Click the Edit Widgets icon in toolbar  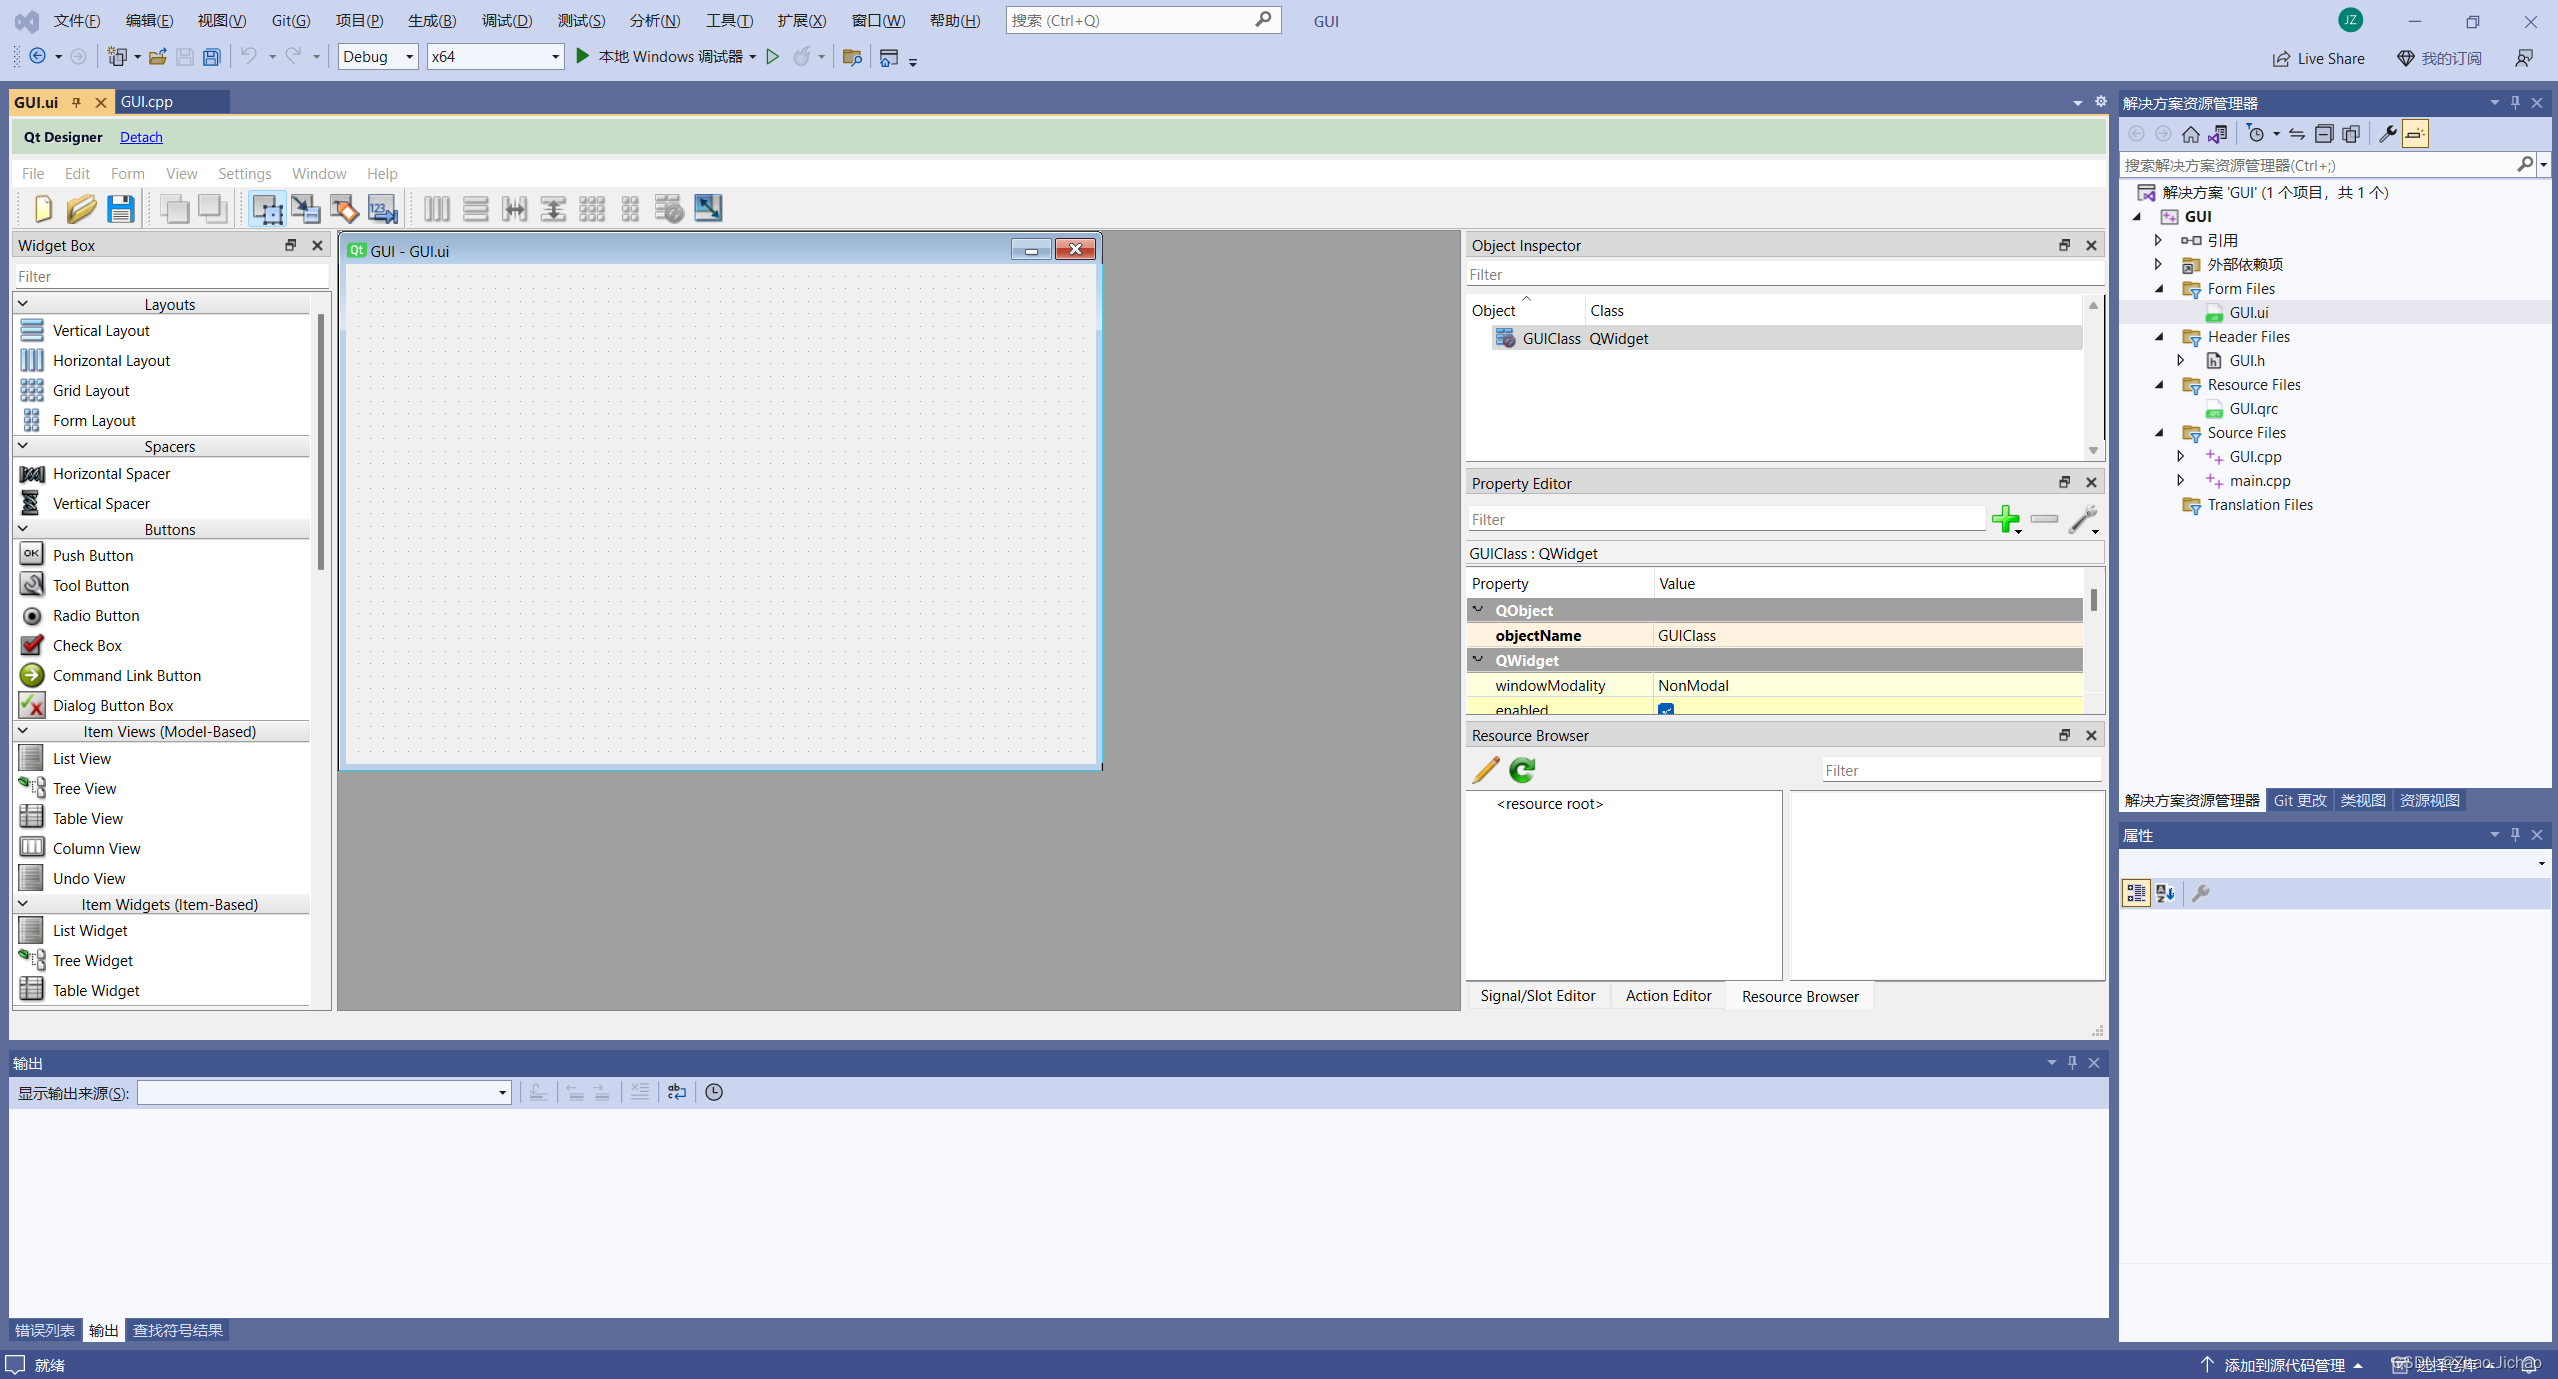[266, 207]
